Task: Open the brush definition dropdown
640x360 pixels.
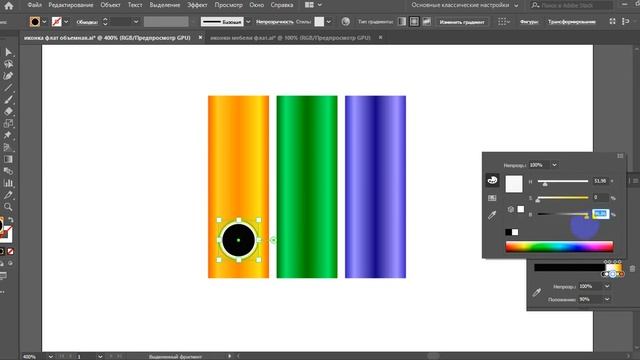Action: (248, 22)
